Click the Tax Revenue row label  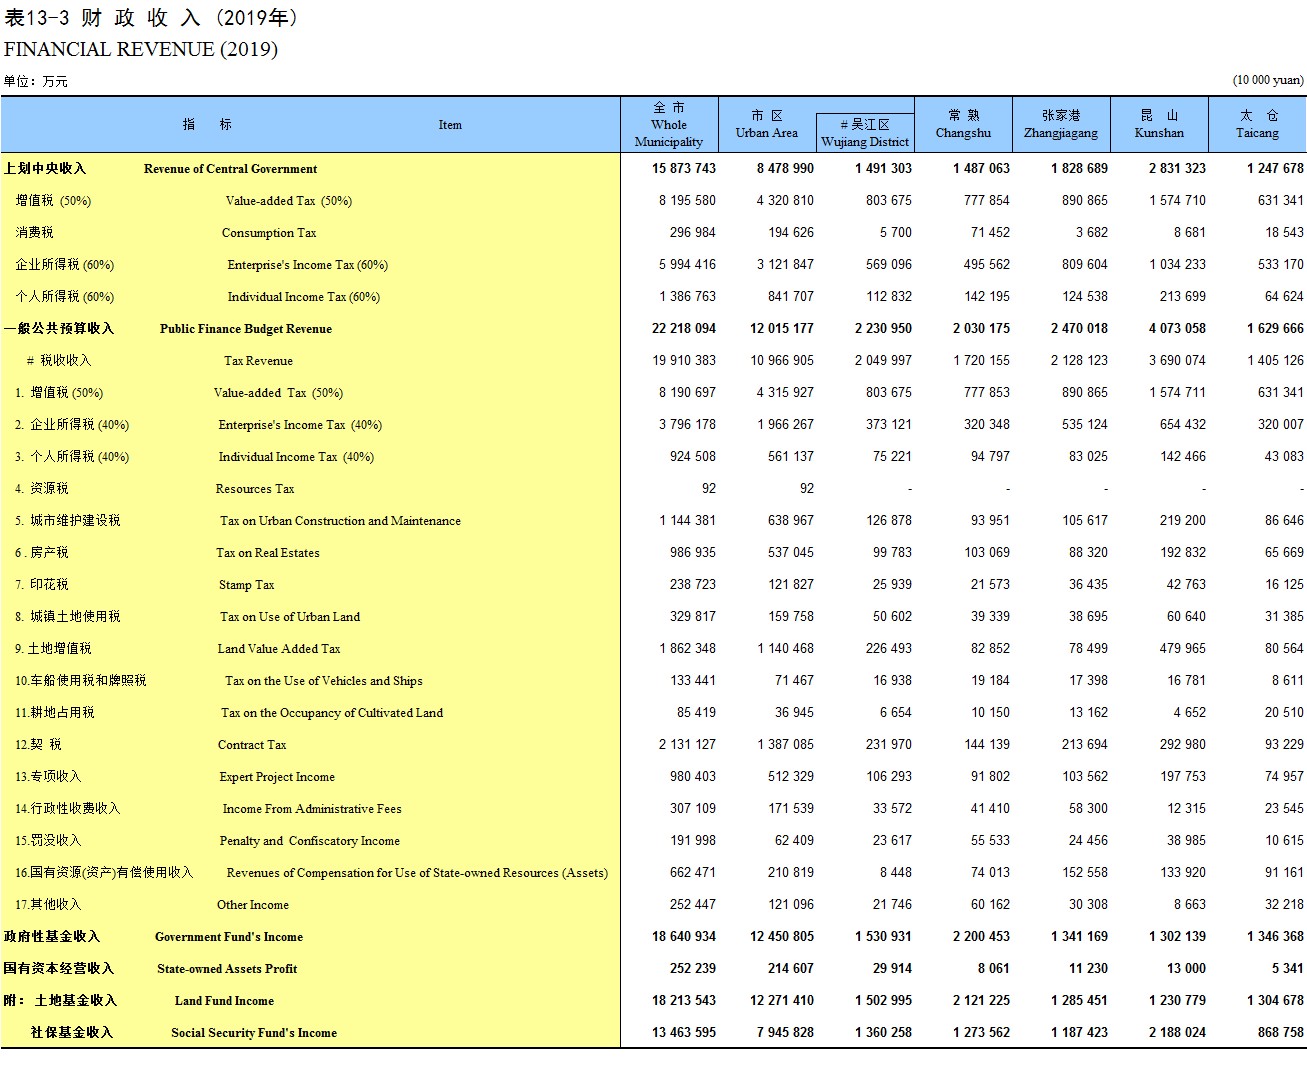tap(258, 361)
